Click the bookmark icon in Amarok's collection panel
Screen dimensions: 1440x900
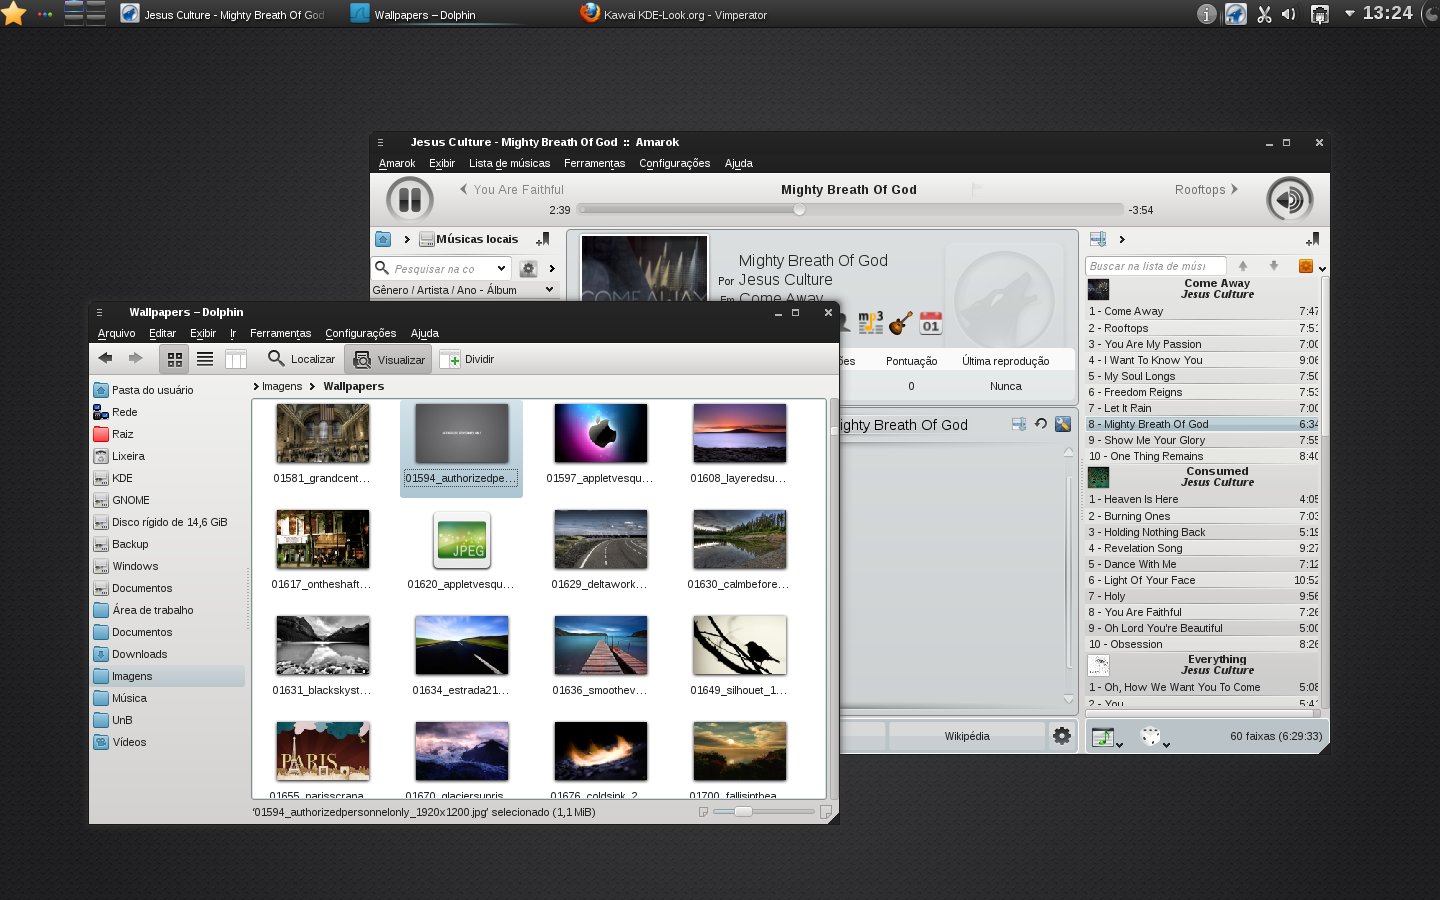tap(543, 239)
